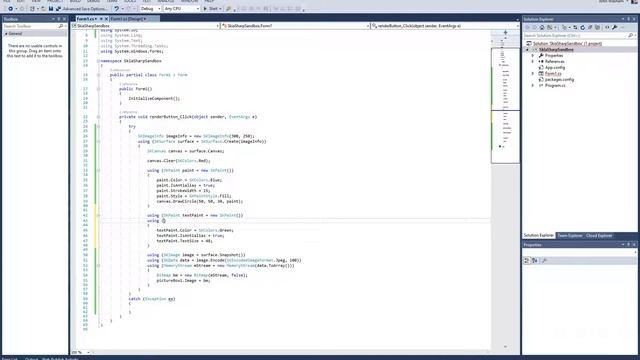
Task: Switch to the Cloud Explorer tab
Action: point(599,236)
